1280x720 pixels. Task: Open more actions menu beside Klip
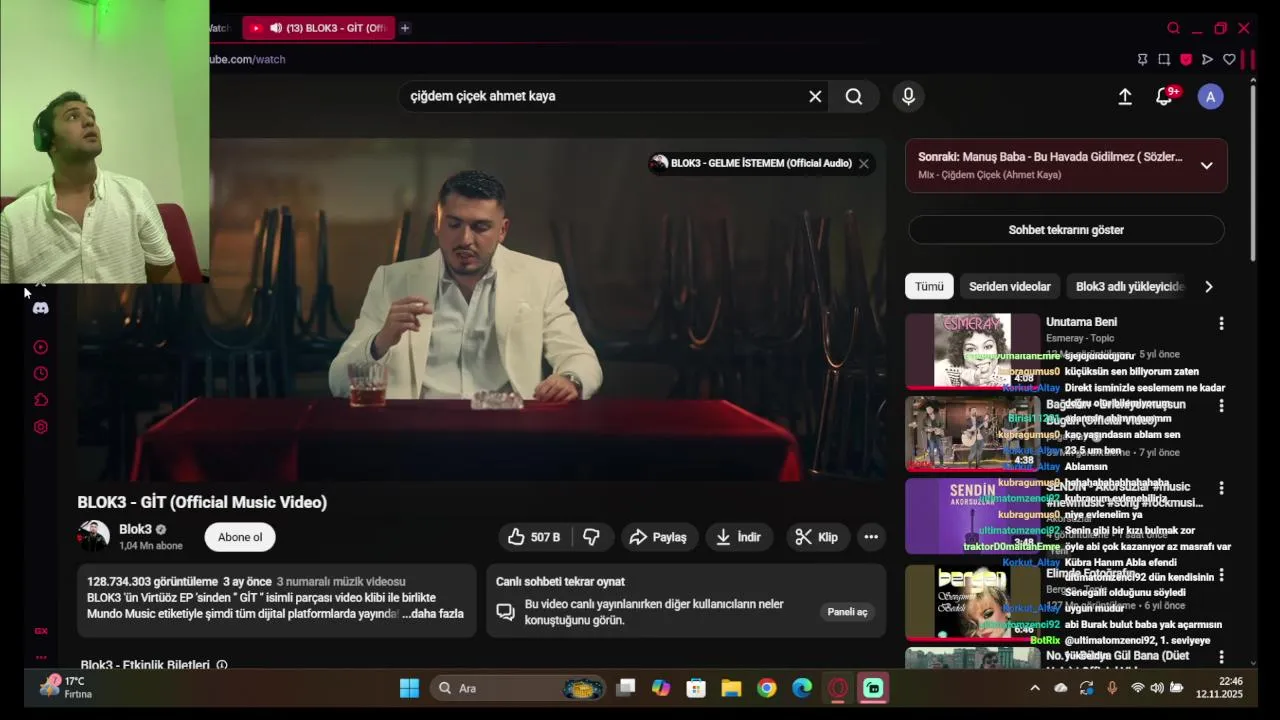871,537
